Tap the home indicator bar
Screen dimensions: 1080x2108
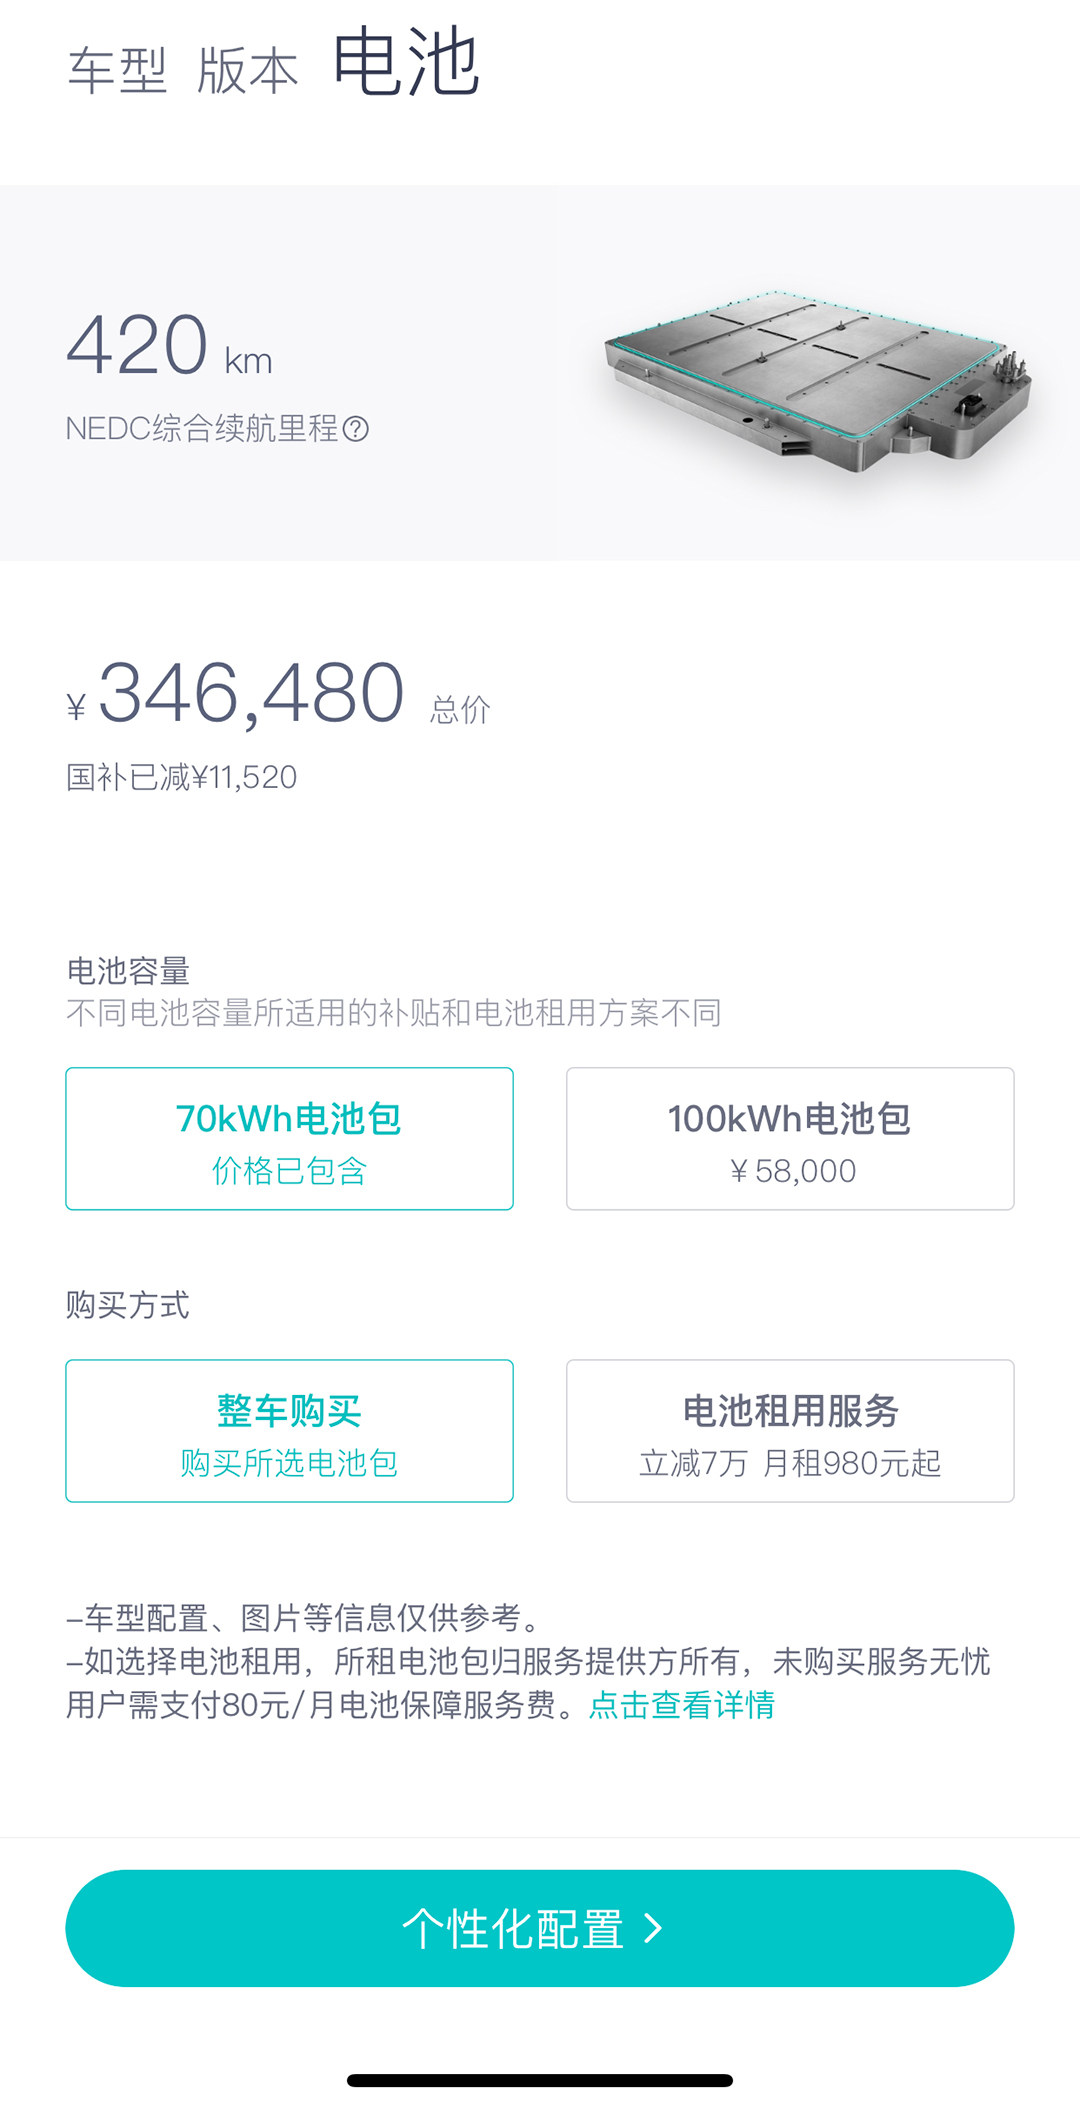click(540, 2081)
